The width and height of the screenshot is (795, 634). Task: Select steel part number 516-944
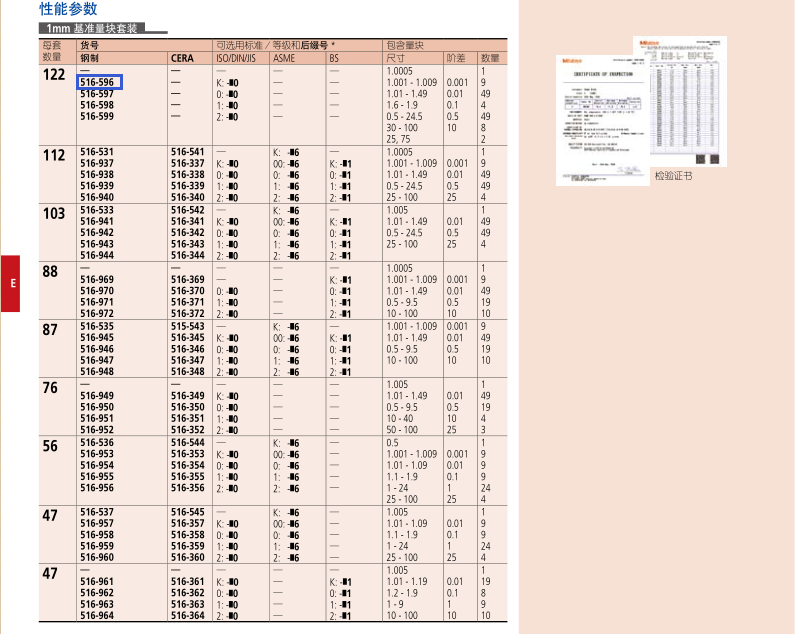pos(97,255)
